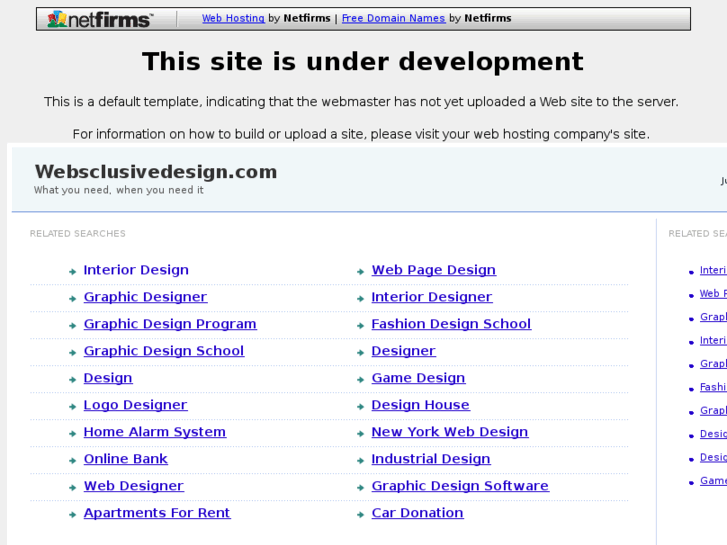Click the Websclusivedesign.com heading
This screenshot has width=727, height=545.
tap(156, 172)
